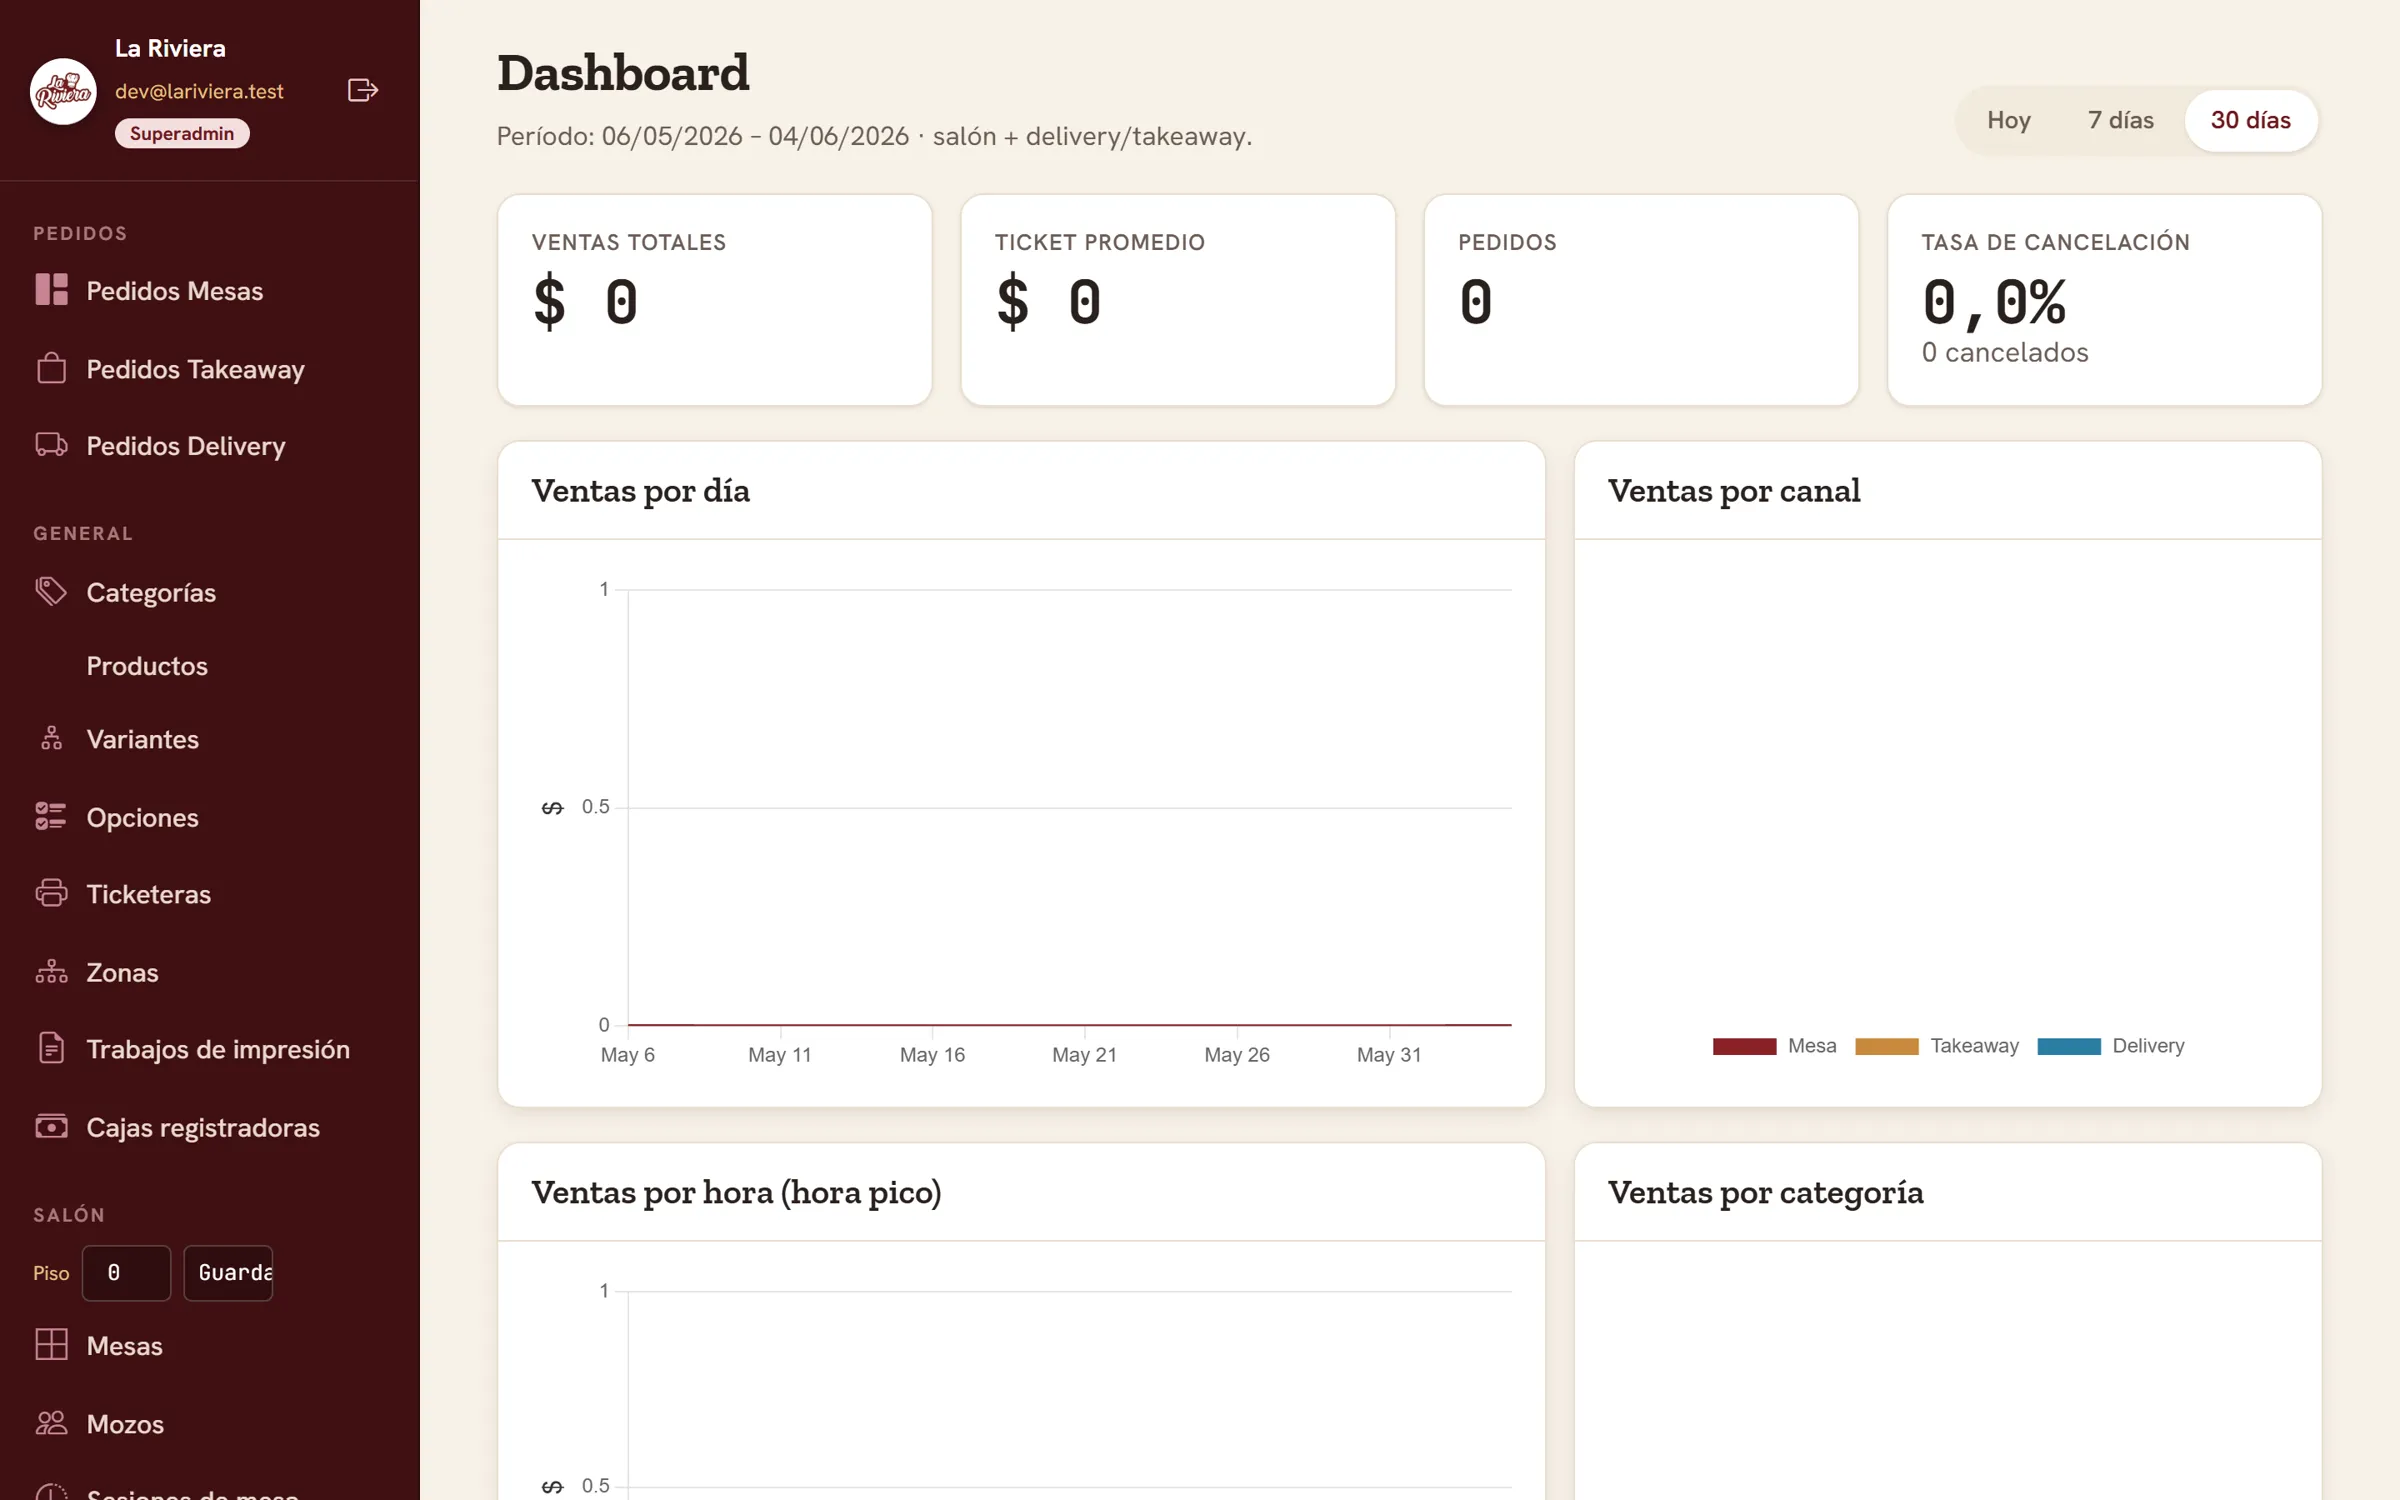Click the Mesas table grid icon
Image resolution: width=2400 pixels, height=1500 pixels.
51,1345
